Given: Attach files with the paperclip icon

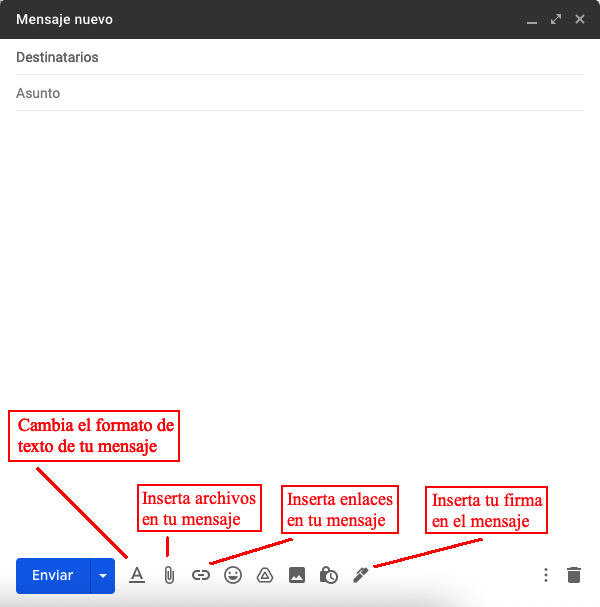Looking at the screenshot, I should point(169,575).
